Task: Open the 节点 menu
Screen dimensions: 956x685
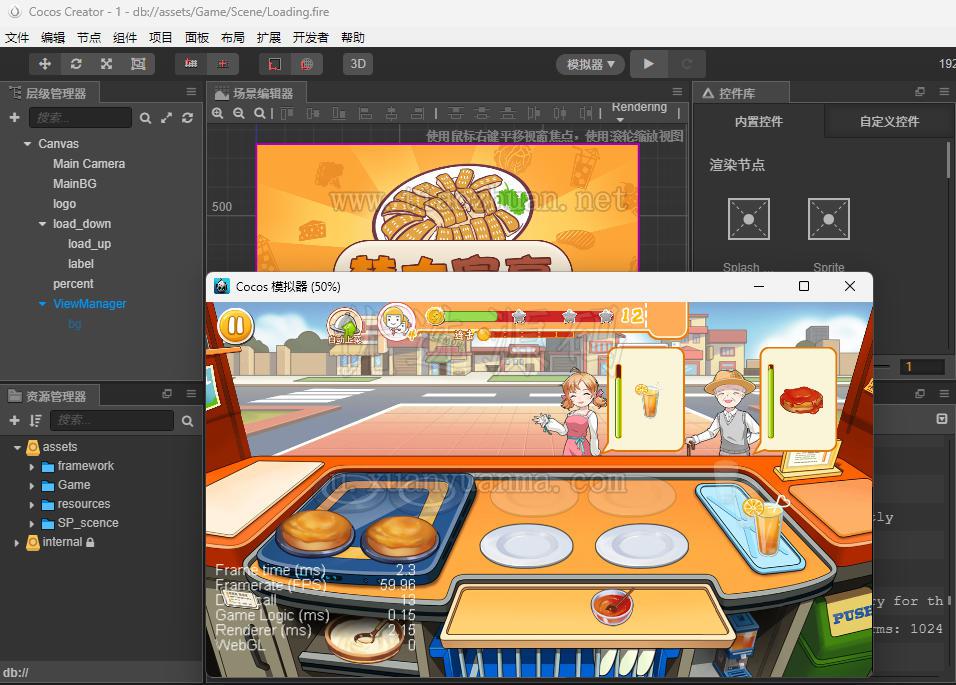Action: click(89, 38)
